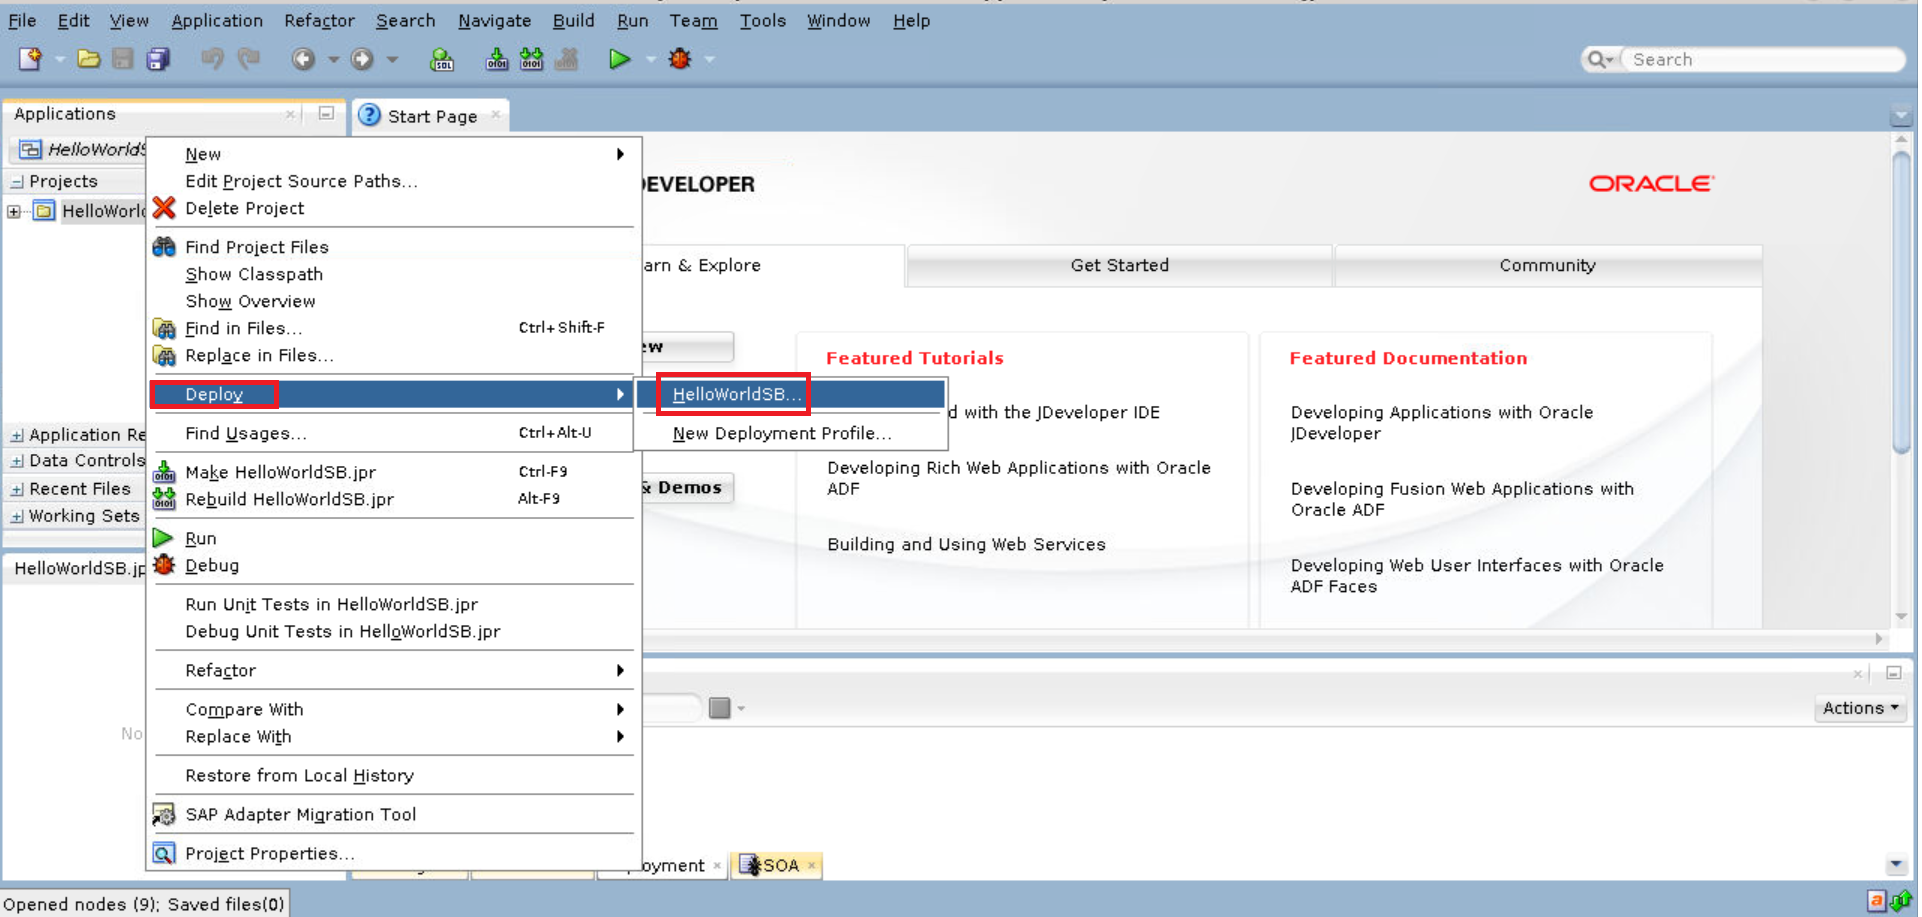Open the Actions dropdown in the log pane
The image size is (1922, 917).
(1860, 708)
